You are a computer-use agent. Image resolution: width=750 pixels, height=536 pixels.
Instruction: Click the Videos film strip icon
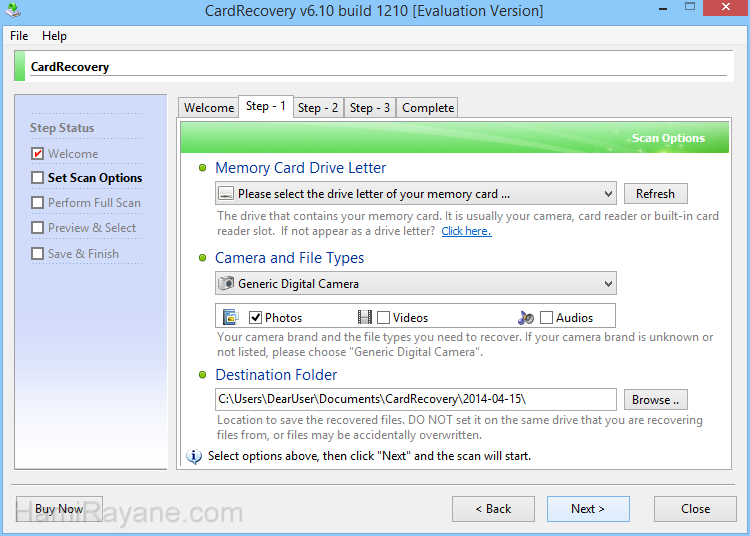pos(365,317)
